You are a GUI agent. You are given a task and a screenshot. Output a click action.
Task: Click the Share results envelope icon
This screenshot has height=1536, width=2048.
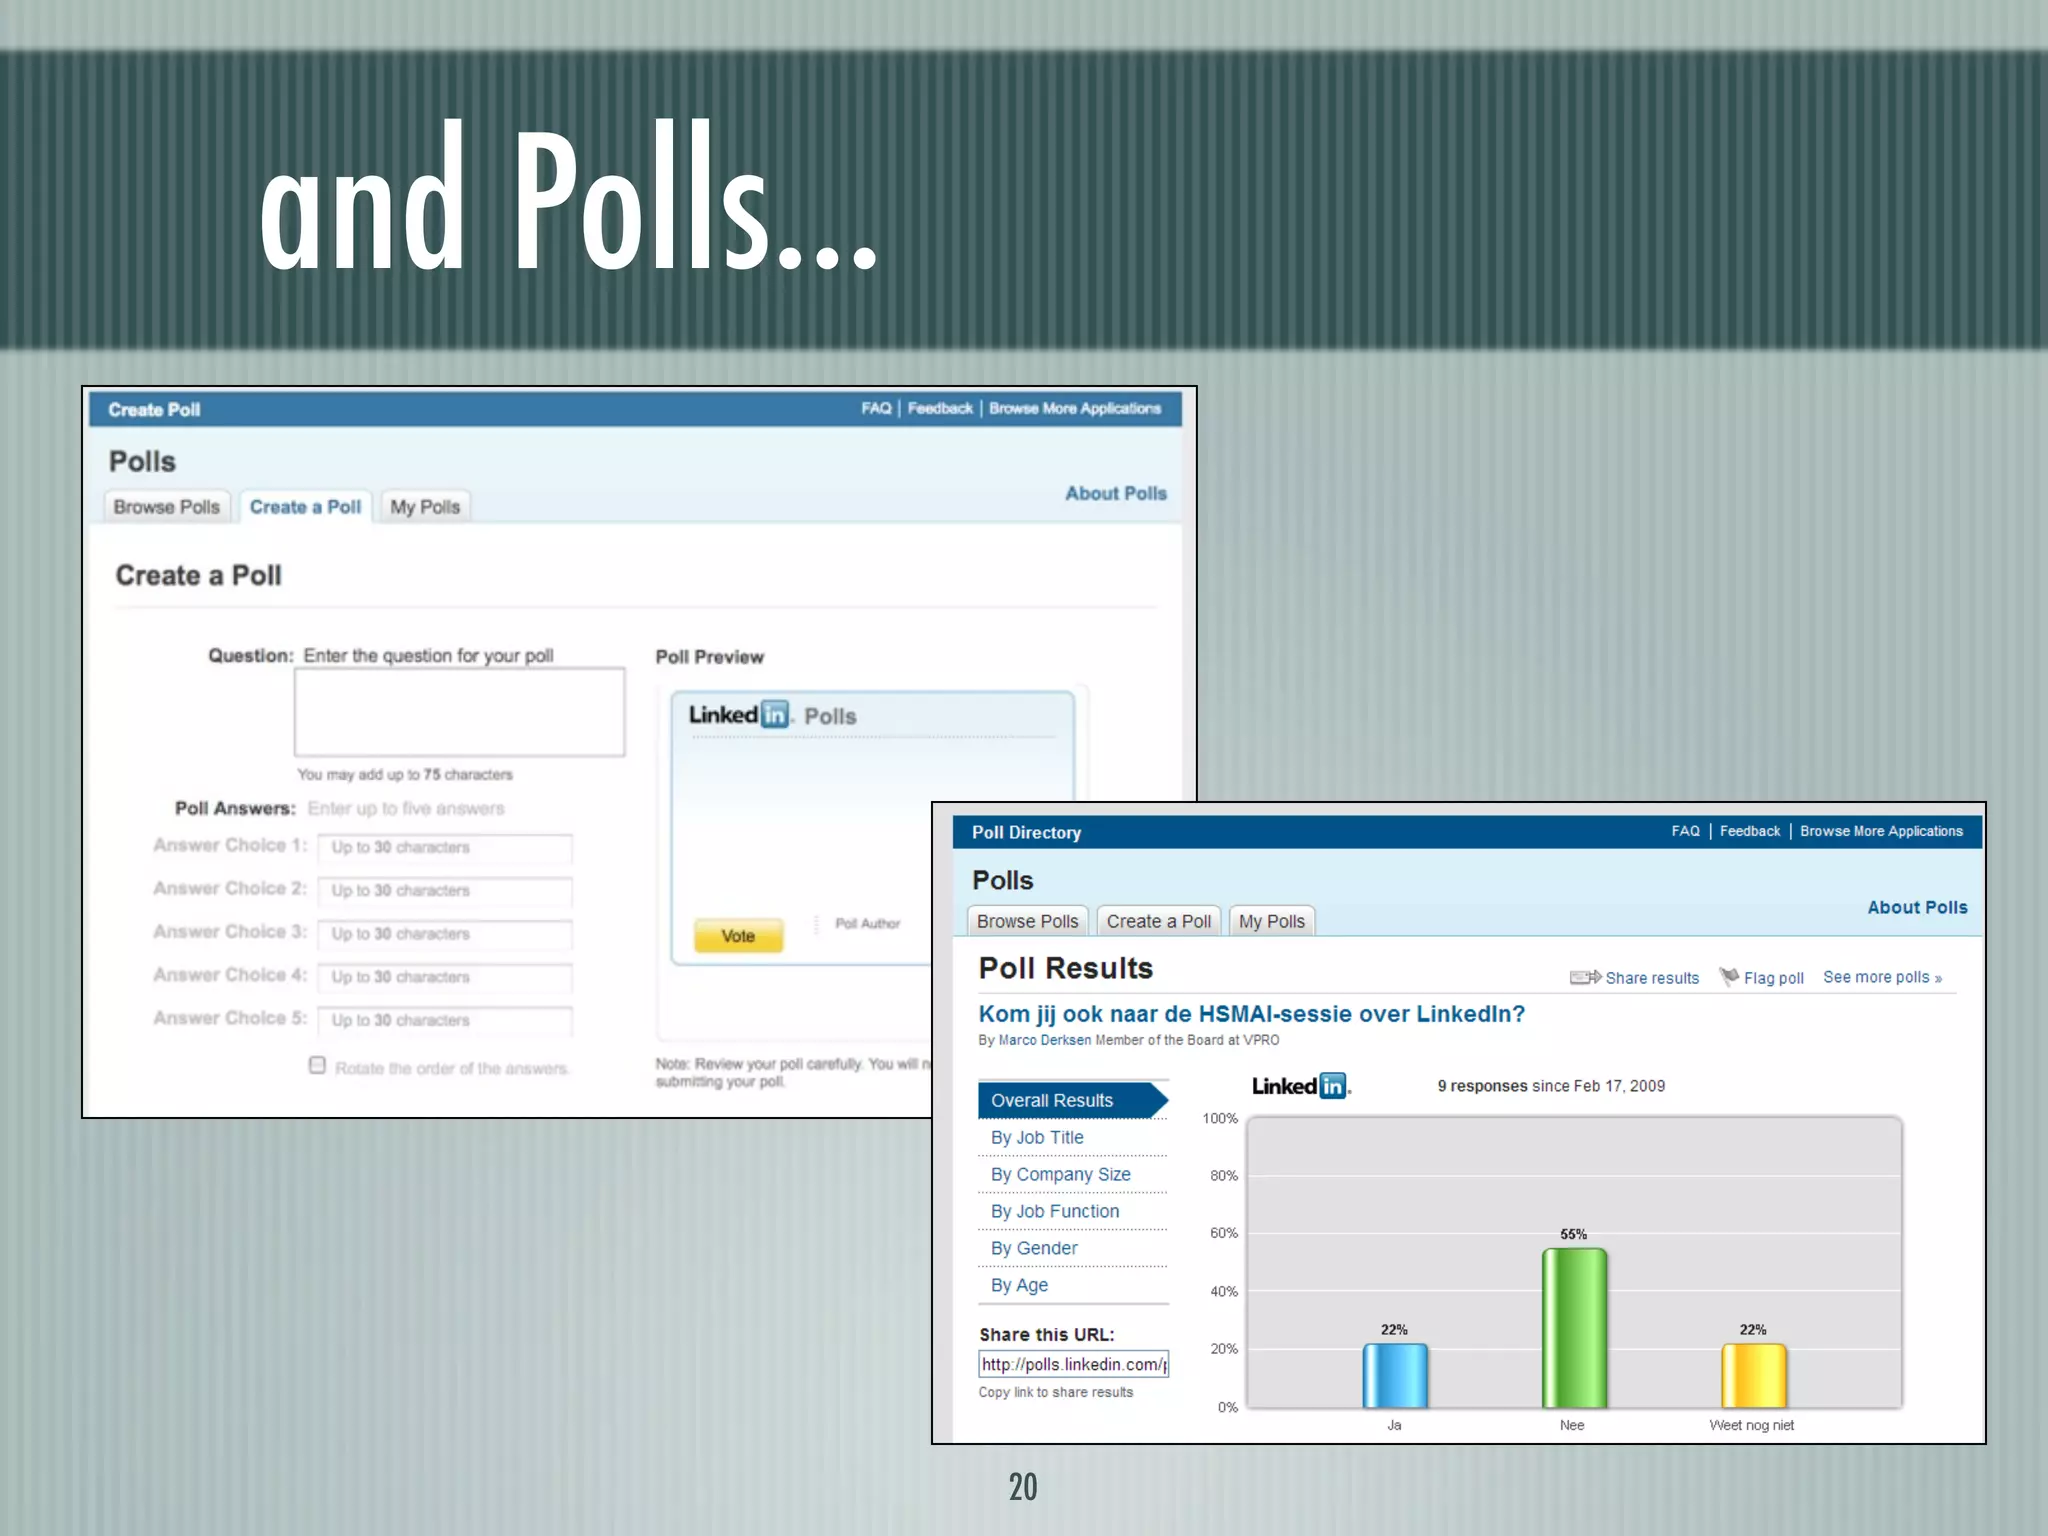coord(1584,977)
